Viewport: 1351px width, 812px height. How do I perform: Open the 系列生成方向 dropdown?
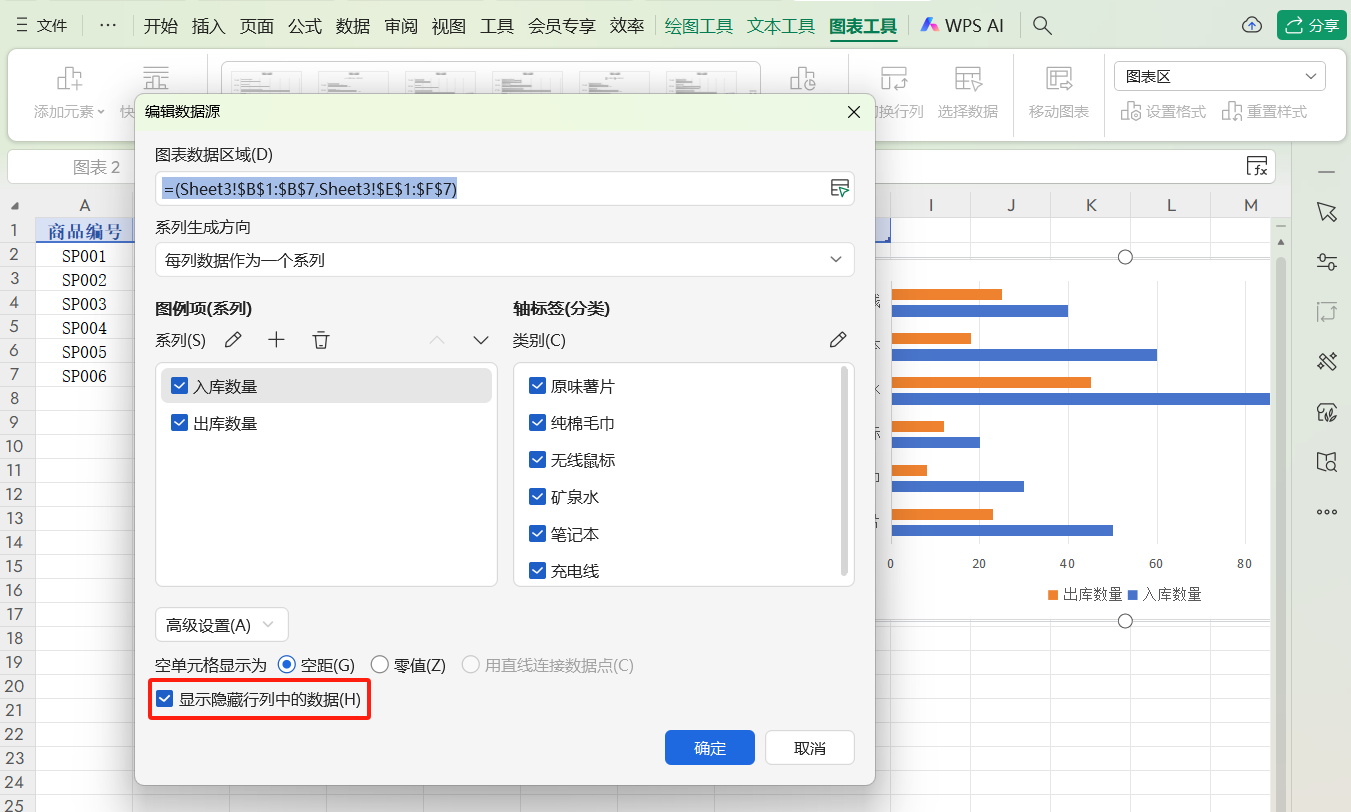(x=504, y=260)
